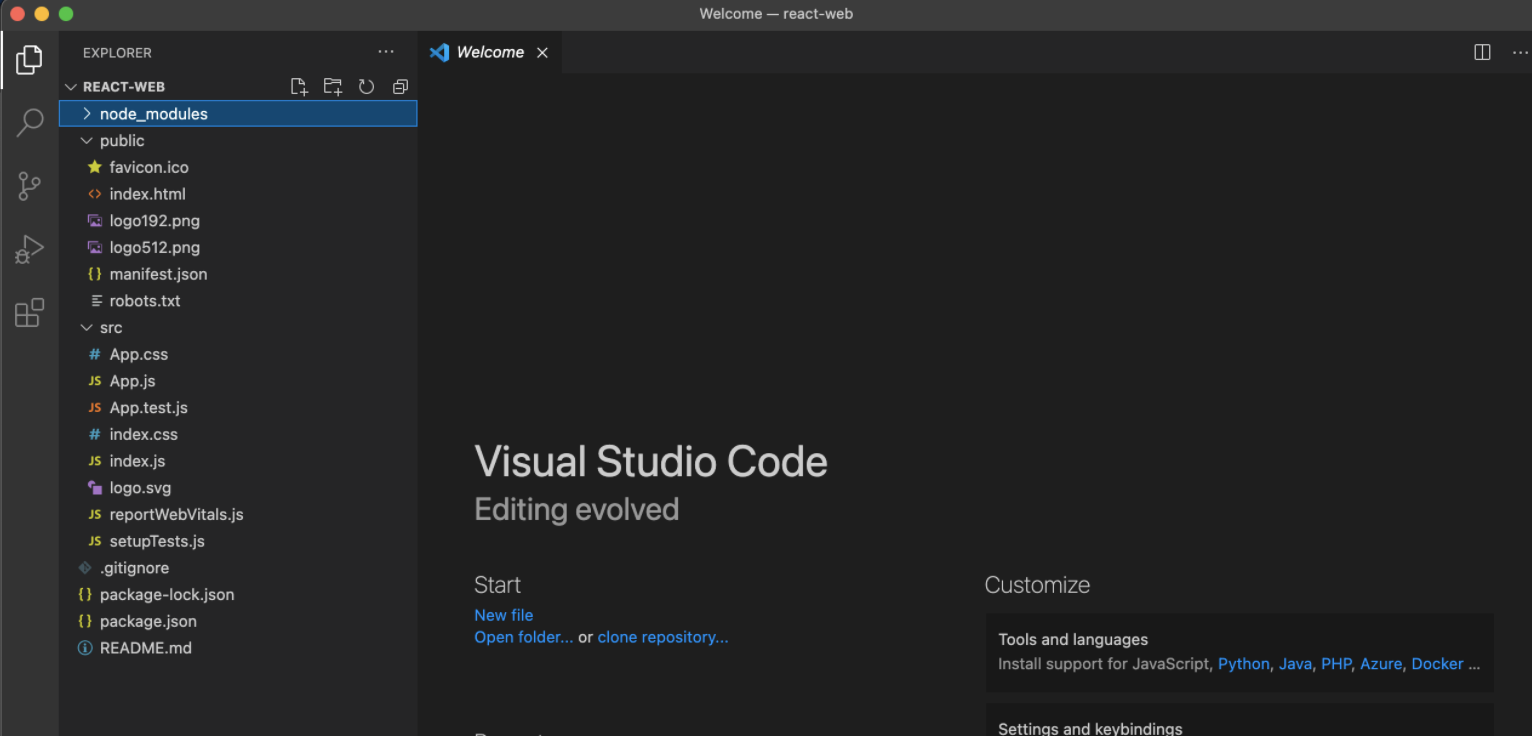
Task: Close the Welcome tab
Action: [x=542, y=53]
